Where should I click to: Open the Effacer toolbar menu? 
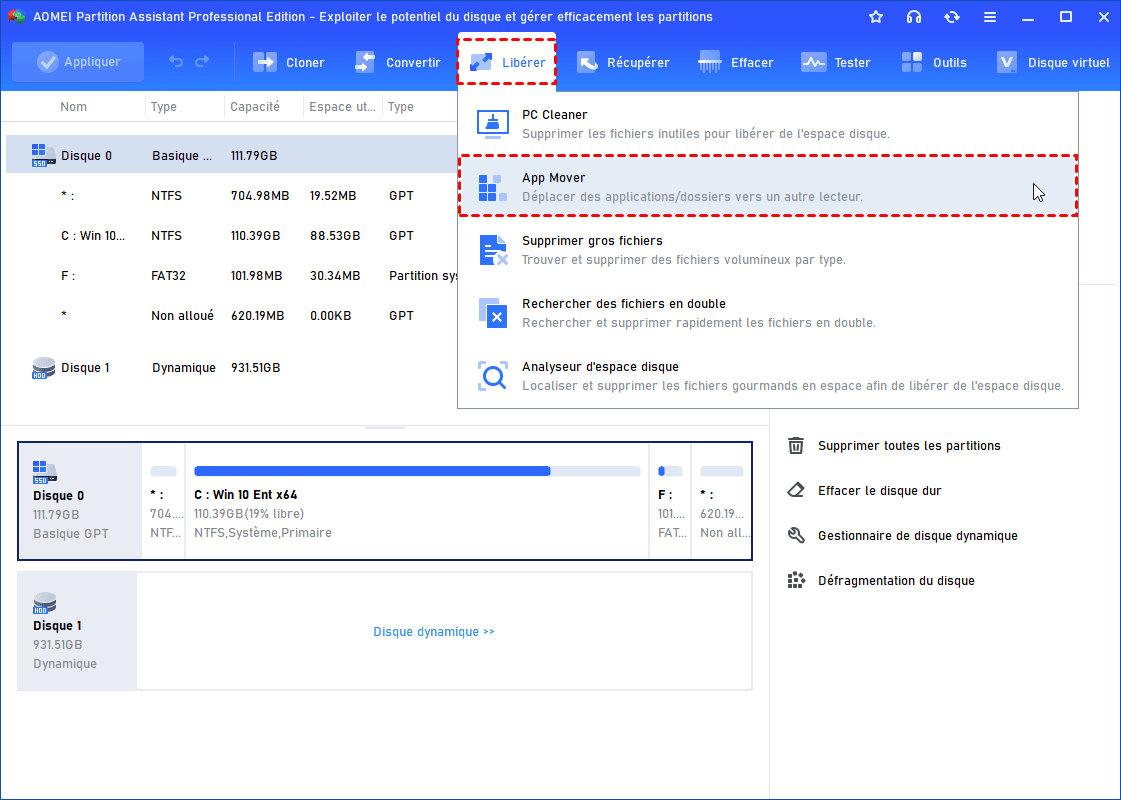click(x=736, y=62)
